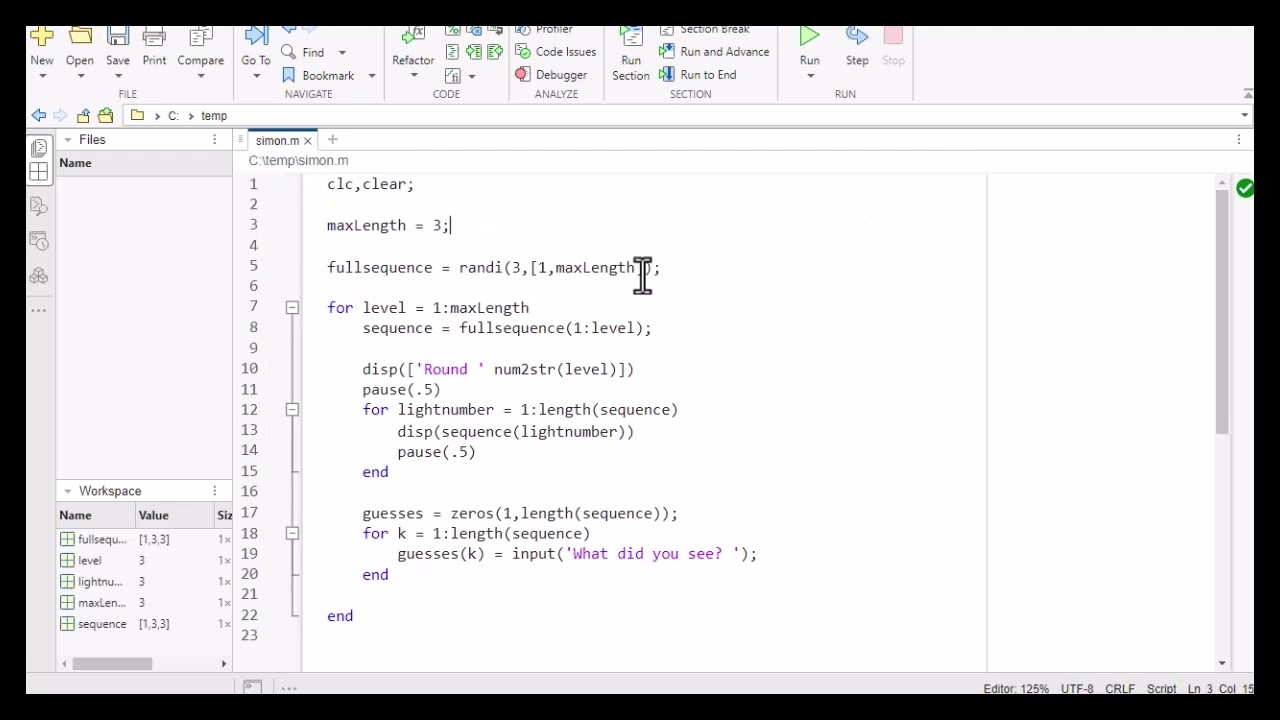Open the Debugger tool
The width and height of the screenshot is (1280, 720).
click(x=551, y=75)
